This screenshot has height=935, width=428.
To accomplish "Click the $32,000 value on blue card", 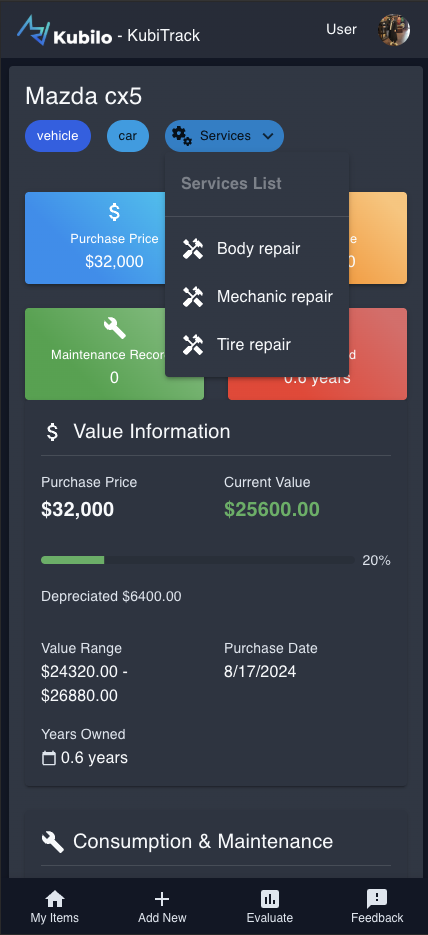I will [x=114, y=261].
